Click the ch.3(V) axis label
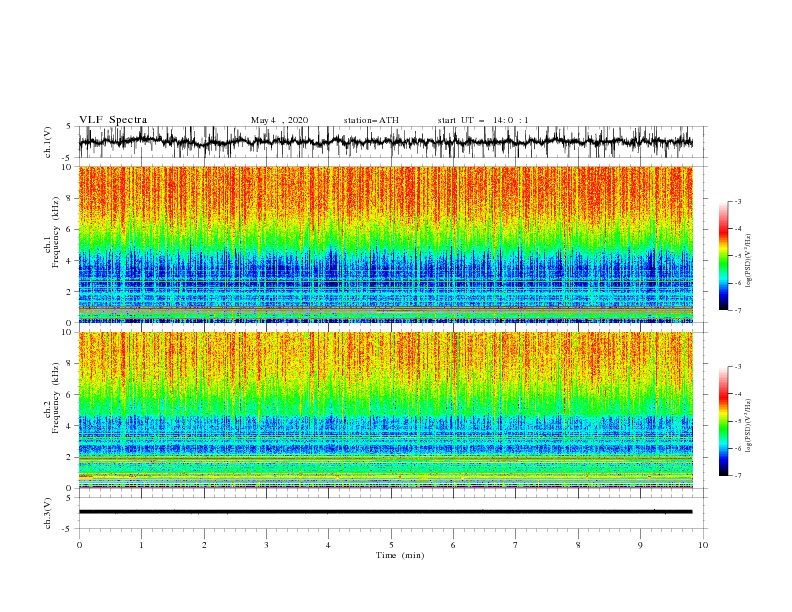The height and width of the screenshot is (612, 792). [x=48, y=513]
